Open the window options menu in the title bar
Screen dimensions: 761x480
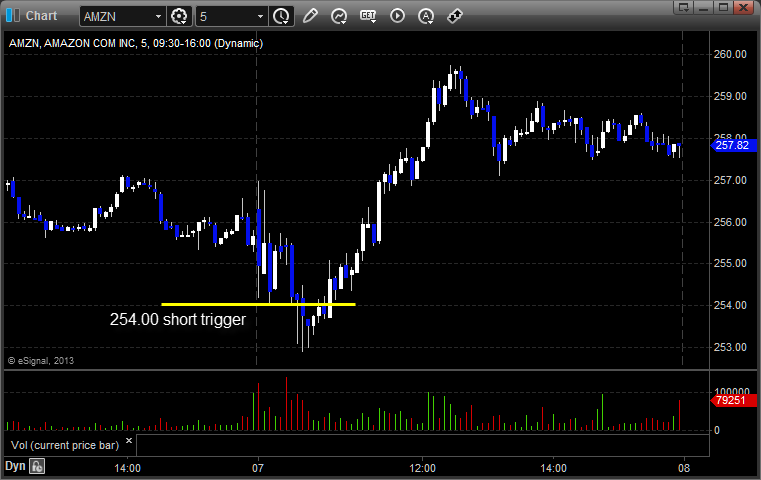click(x=684, y=7)
